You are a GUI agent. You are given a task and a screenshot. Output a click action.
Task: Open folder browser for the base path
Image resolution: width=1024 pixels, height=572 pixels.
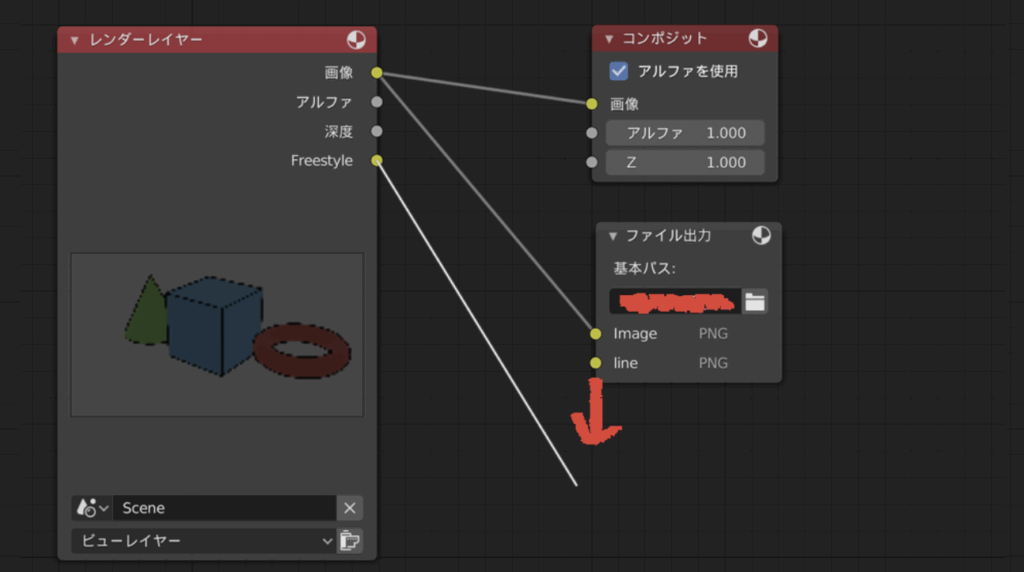click(x=755, y=301)
